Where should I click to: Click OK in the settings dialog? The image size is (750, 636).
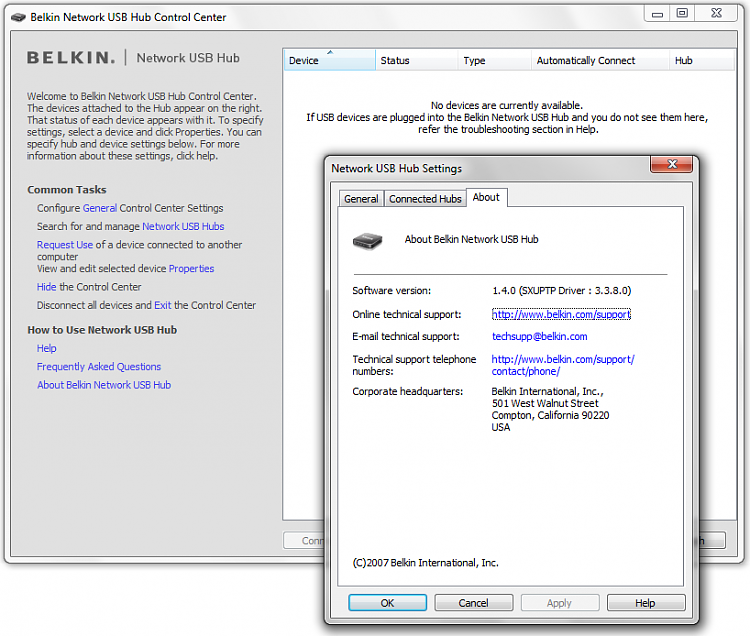387,603
